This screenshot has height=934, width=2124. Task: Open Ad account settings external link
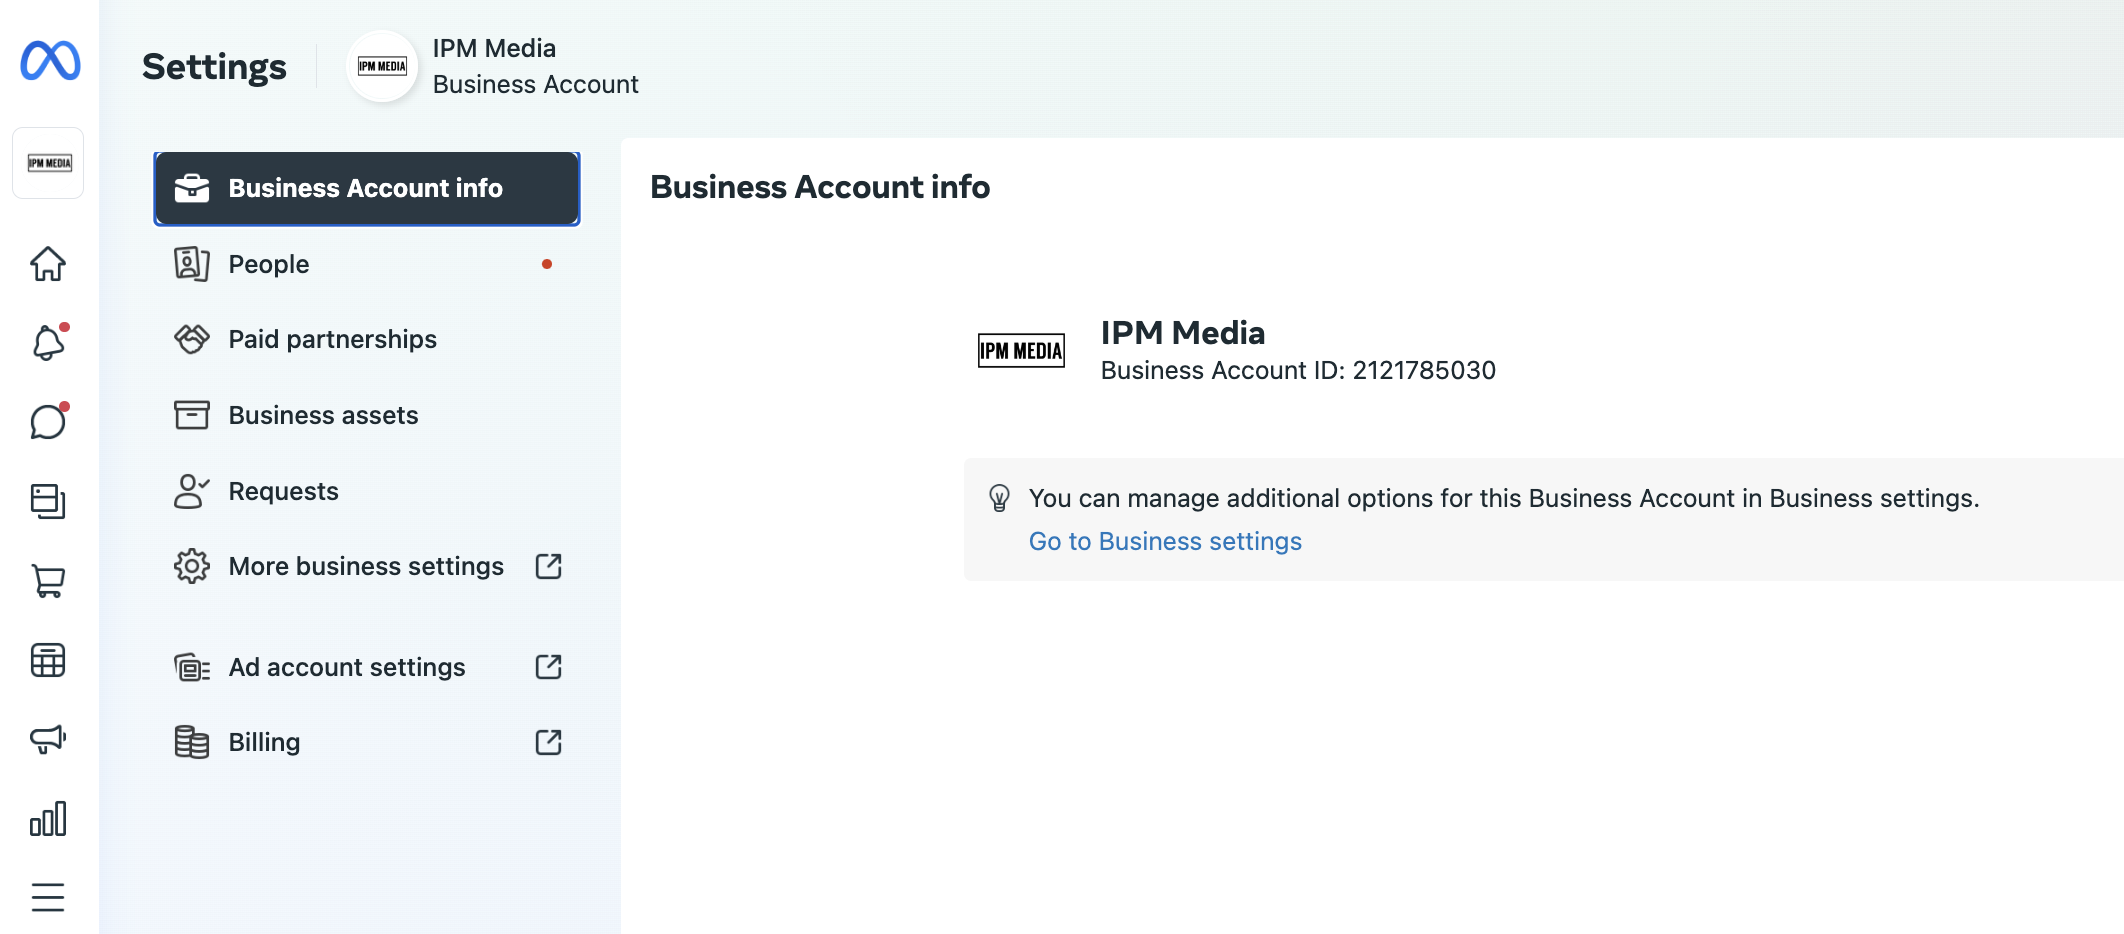pyautogui.click(x=347, y=667)
